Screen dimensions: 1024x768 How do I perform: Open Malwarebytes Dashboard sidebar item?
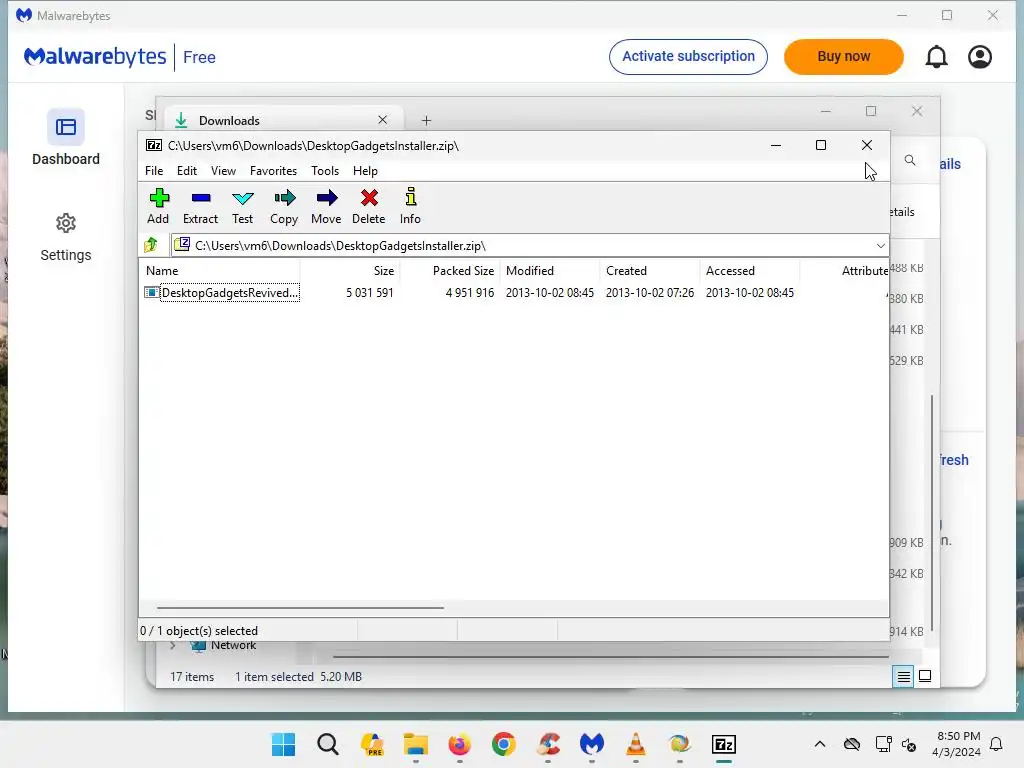click(x=66, y=138)
